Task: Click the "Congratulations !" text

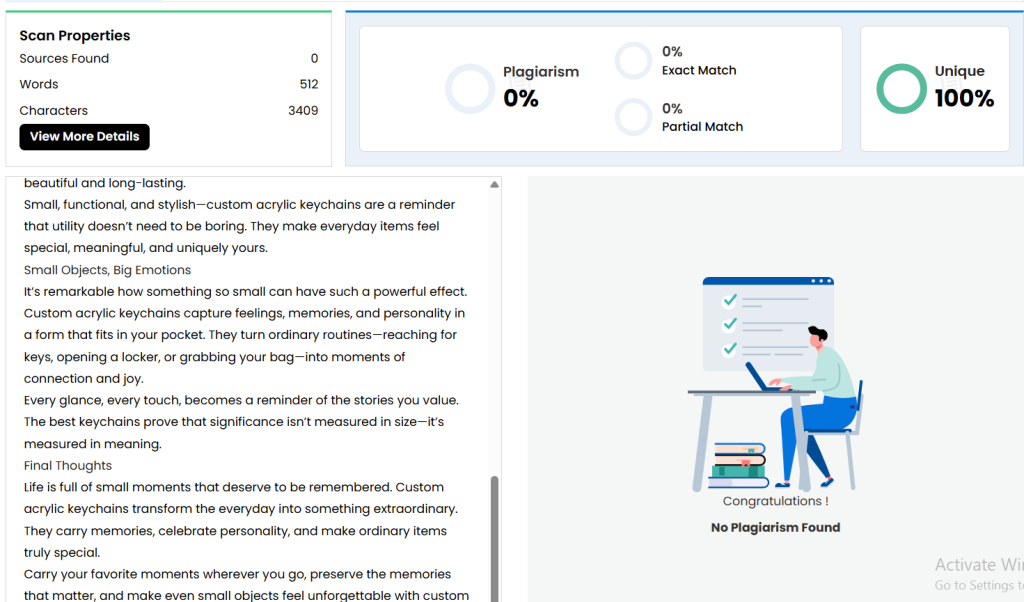Action: (x=775, y=502)
